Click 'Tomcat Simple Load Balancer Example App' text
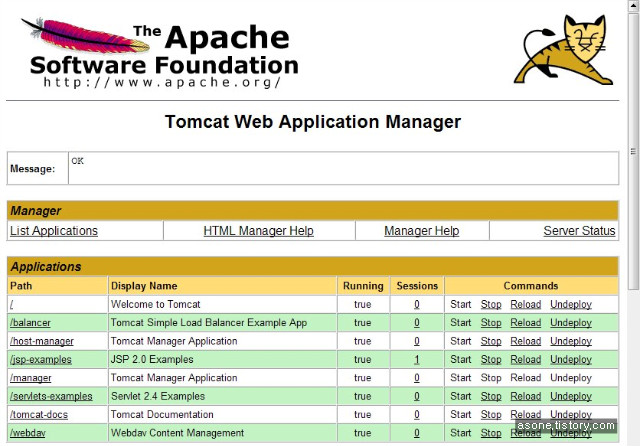 (209, 323)
